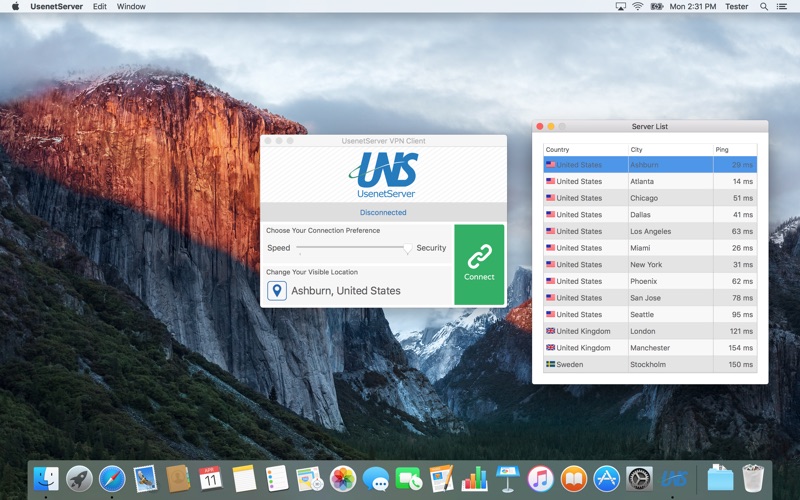Open the Edit menu
Screen dimensions: 800x500
point(100,6)
